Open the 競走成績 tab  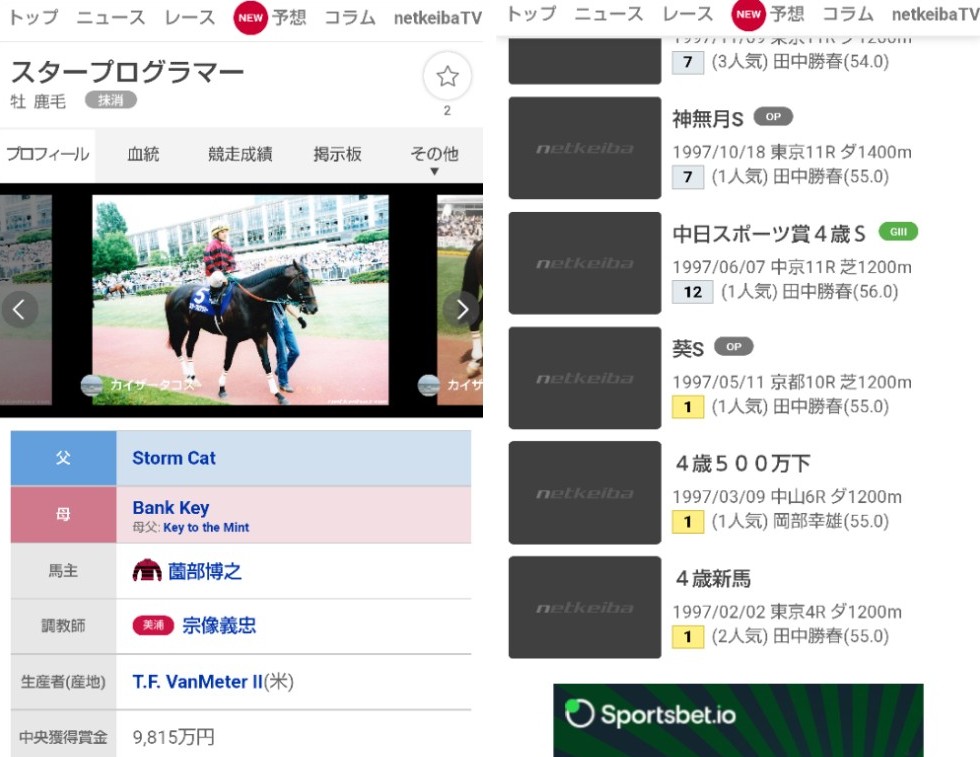point(240,154)
